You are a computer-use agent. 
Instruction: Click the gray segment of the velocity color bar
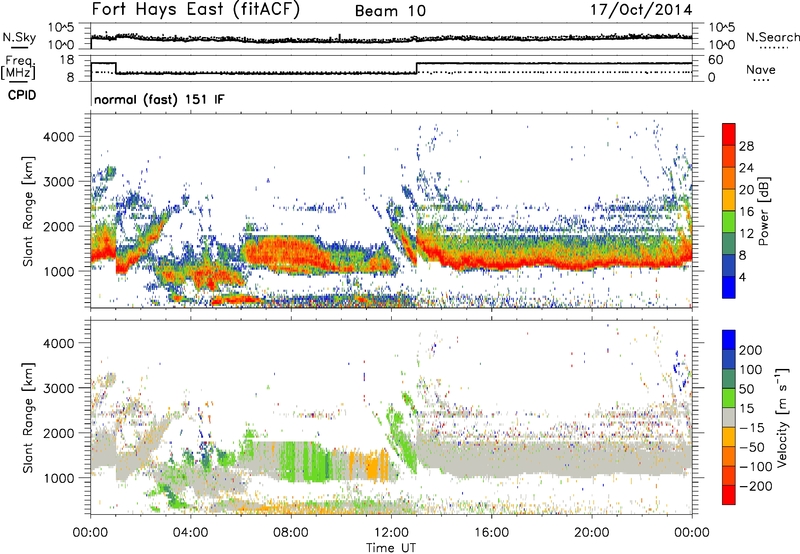[x=729, y=417]
